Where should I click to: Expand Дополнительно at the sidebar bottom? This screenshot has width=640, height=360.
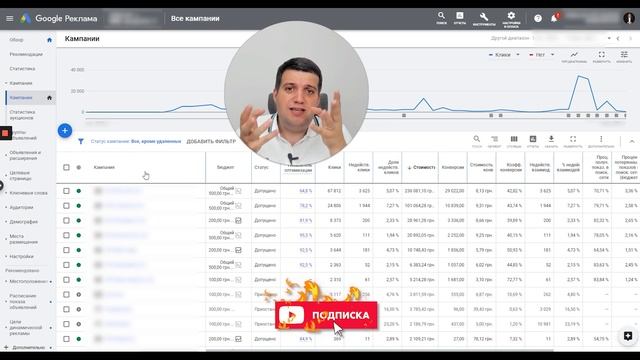(x=29, y=347)
